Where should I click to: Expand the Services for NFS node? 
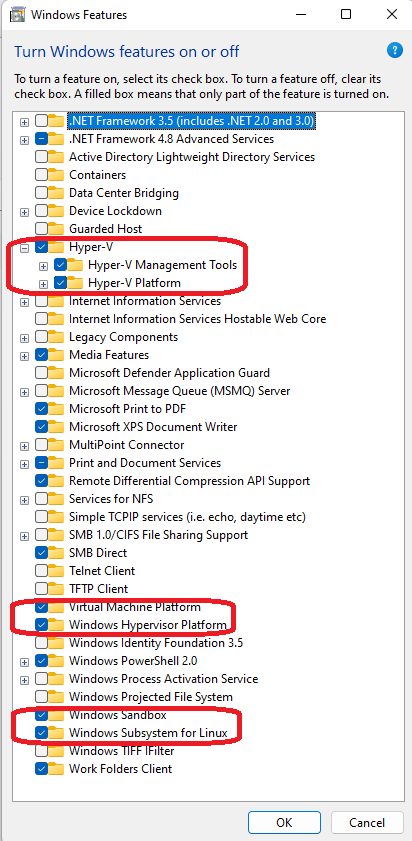click(x=24, y=500)
